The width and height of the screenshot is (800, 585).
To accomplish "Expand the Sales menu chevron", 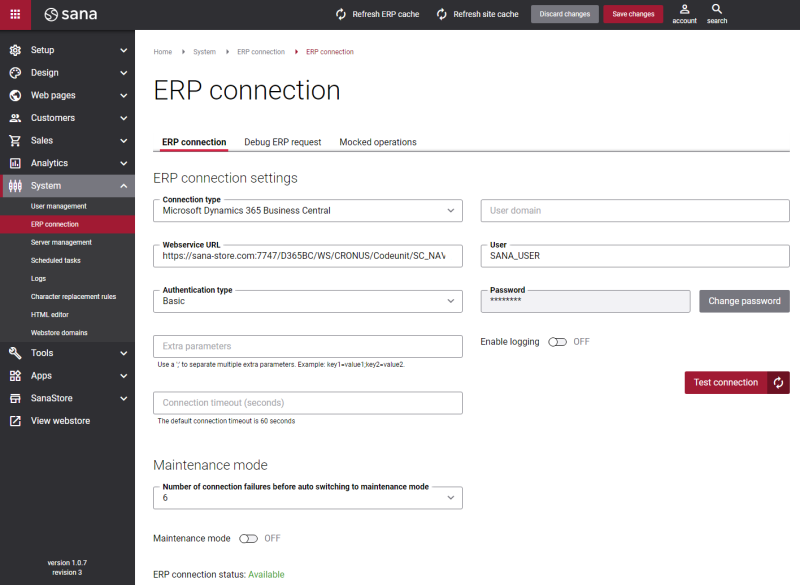I will pos(123,141).
